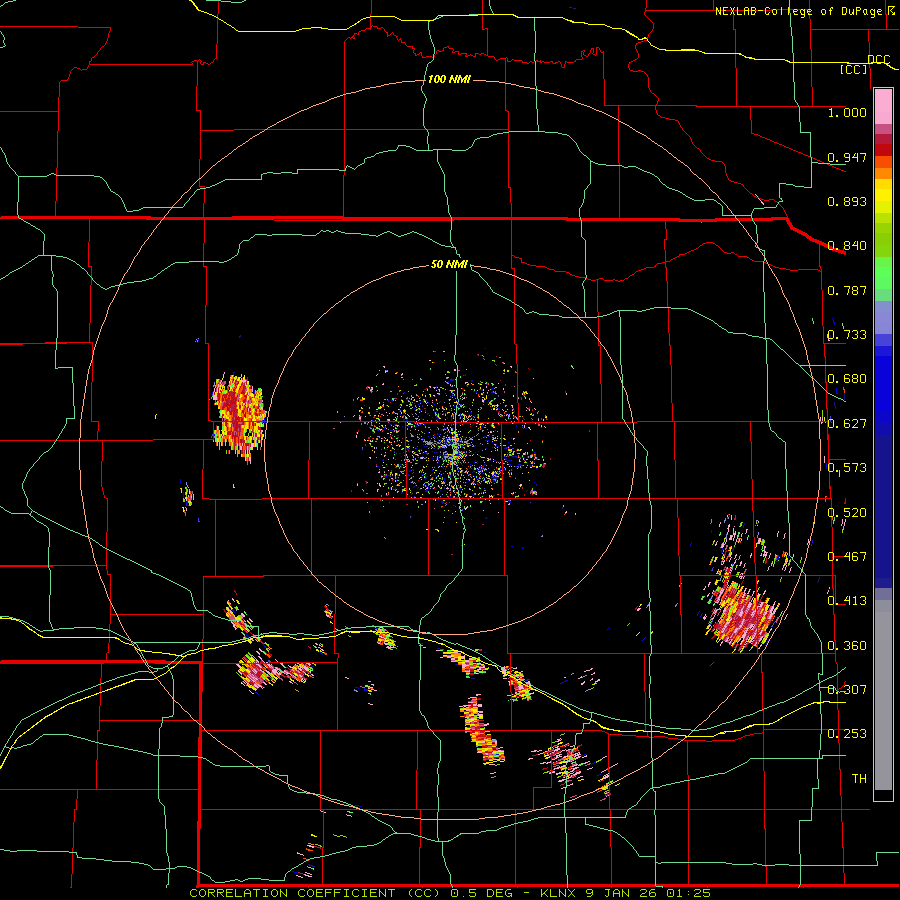Click the 50 NMI range ring line

coord(635,451)
